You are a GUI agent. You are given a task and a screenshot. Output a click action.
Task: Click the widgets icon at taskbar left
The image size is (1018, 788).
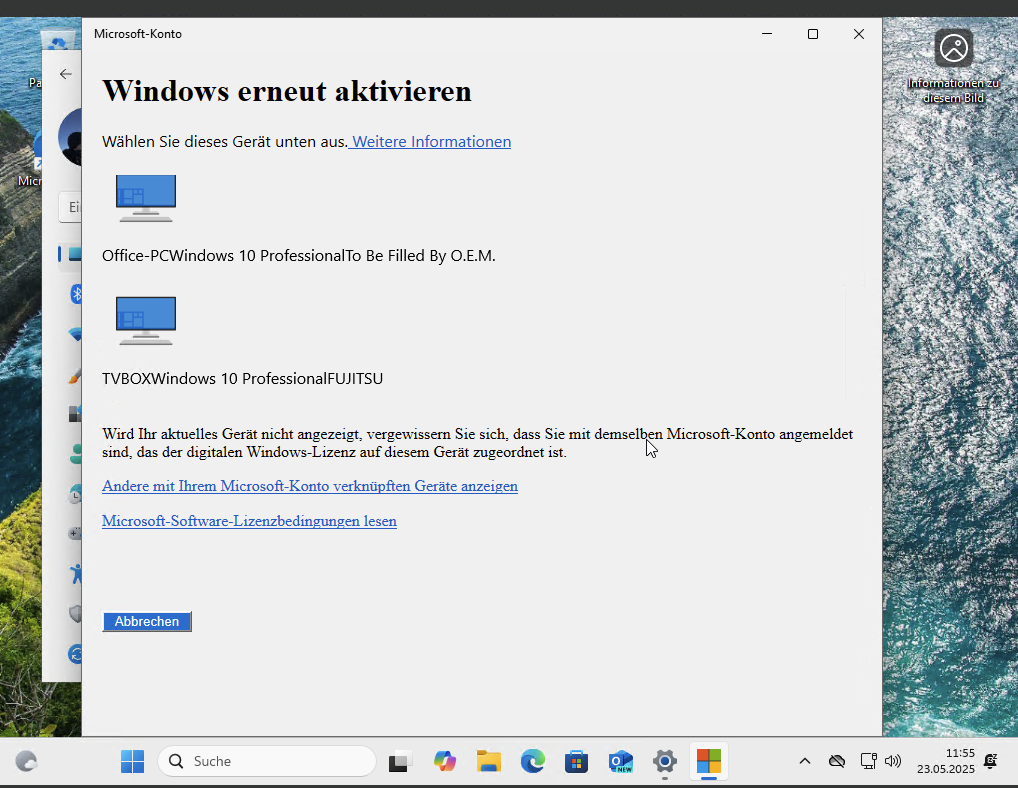(x=26, y=761)
